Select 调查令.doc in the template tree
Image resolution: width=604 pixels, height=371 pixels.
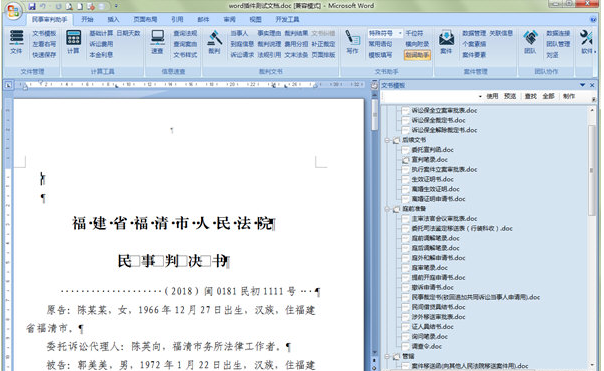426,346
